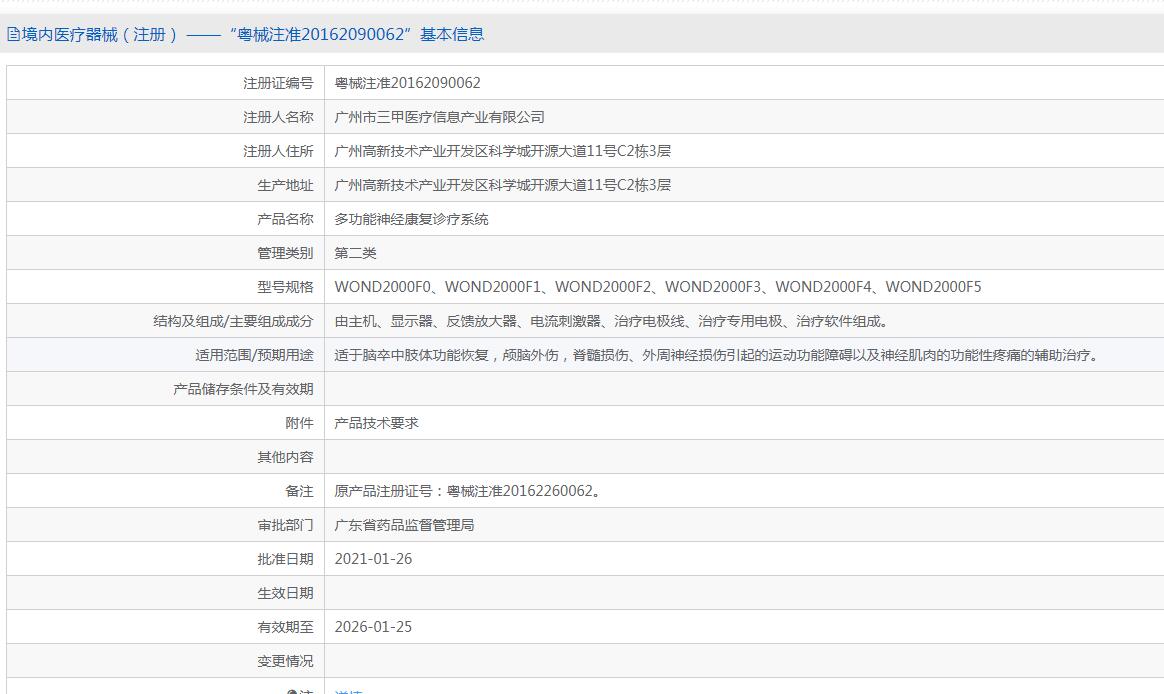1164x694 pixels.
Task: Select the label '变更情况'
Action: pos(286,661)
